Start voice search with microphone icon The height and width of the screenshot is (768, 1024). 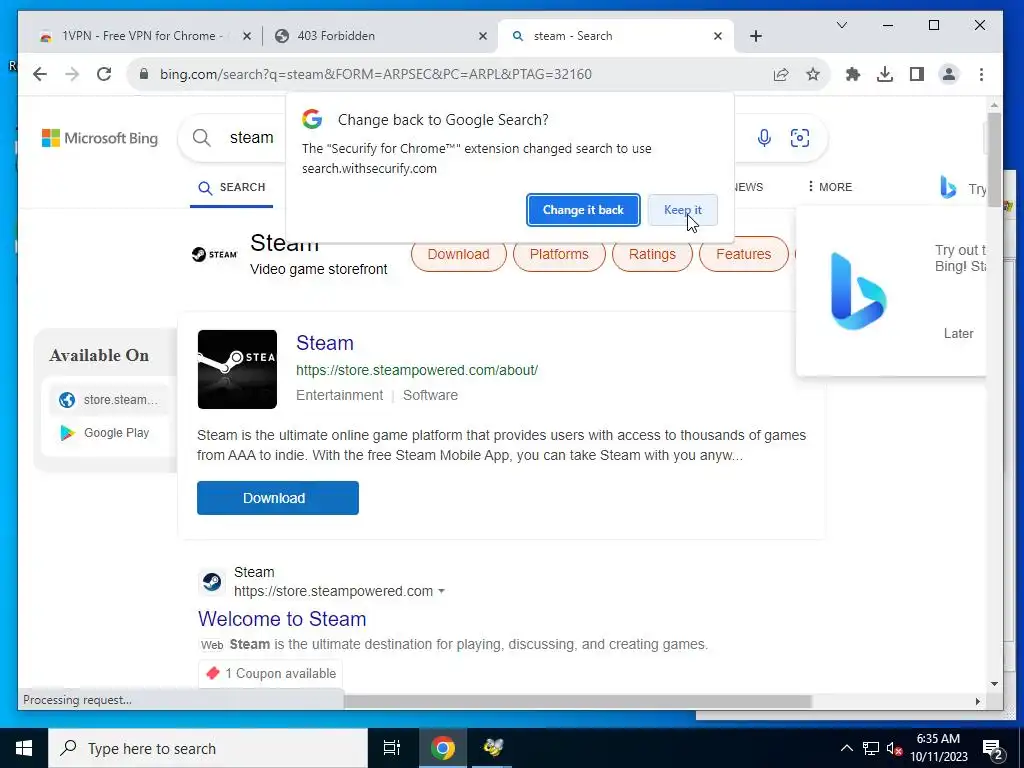[764, 138]
